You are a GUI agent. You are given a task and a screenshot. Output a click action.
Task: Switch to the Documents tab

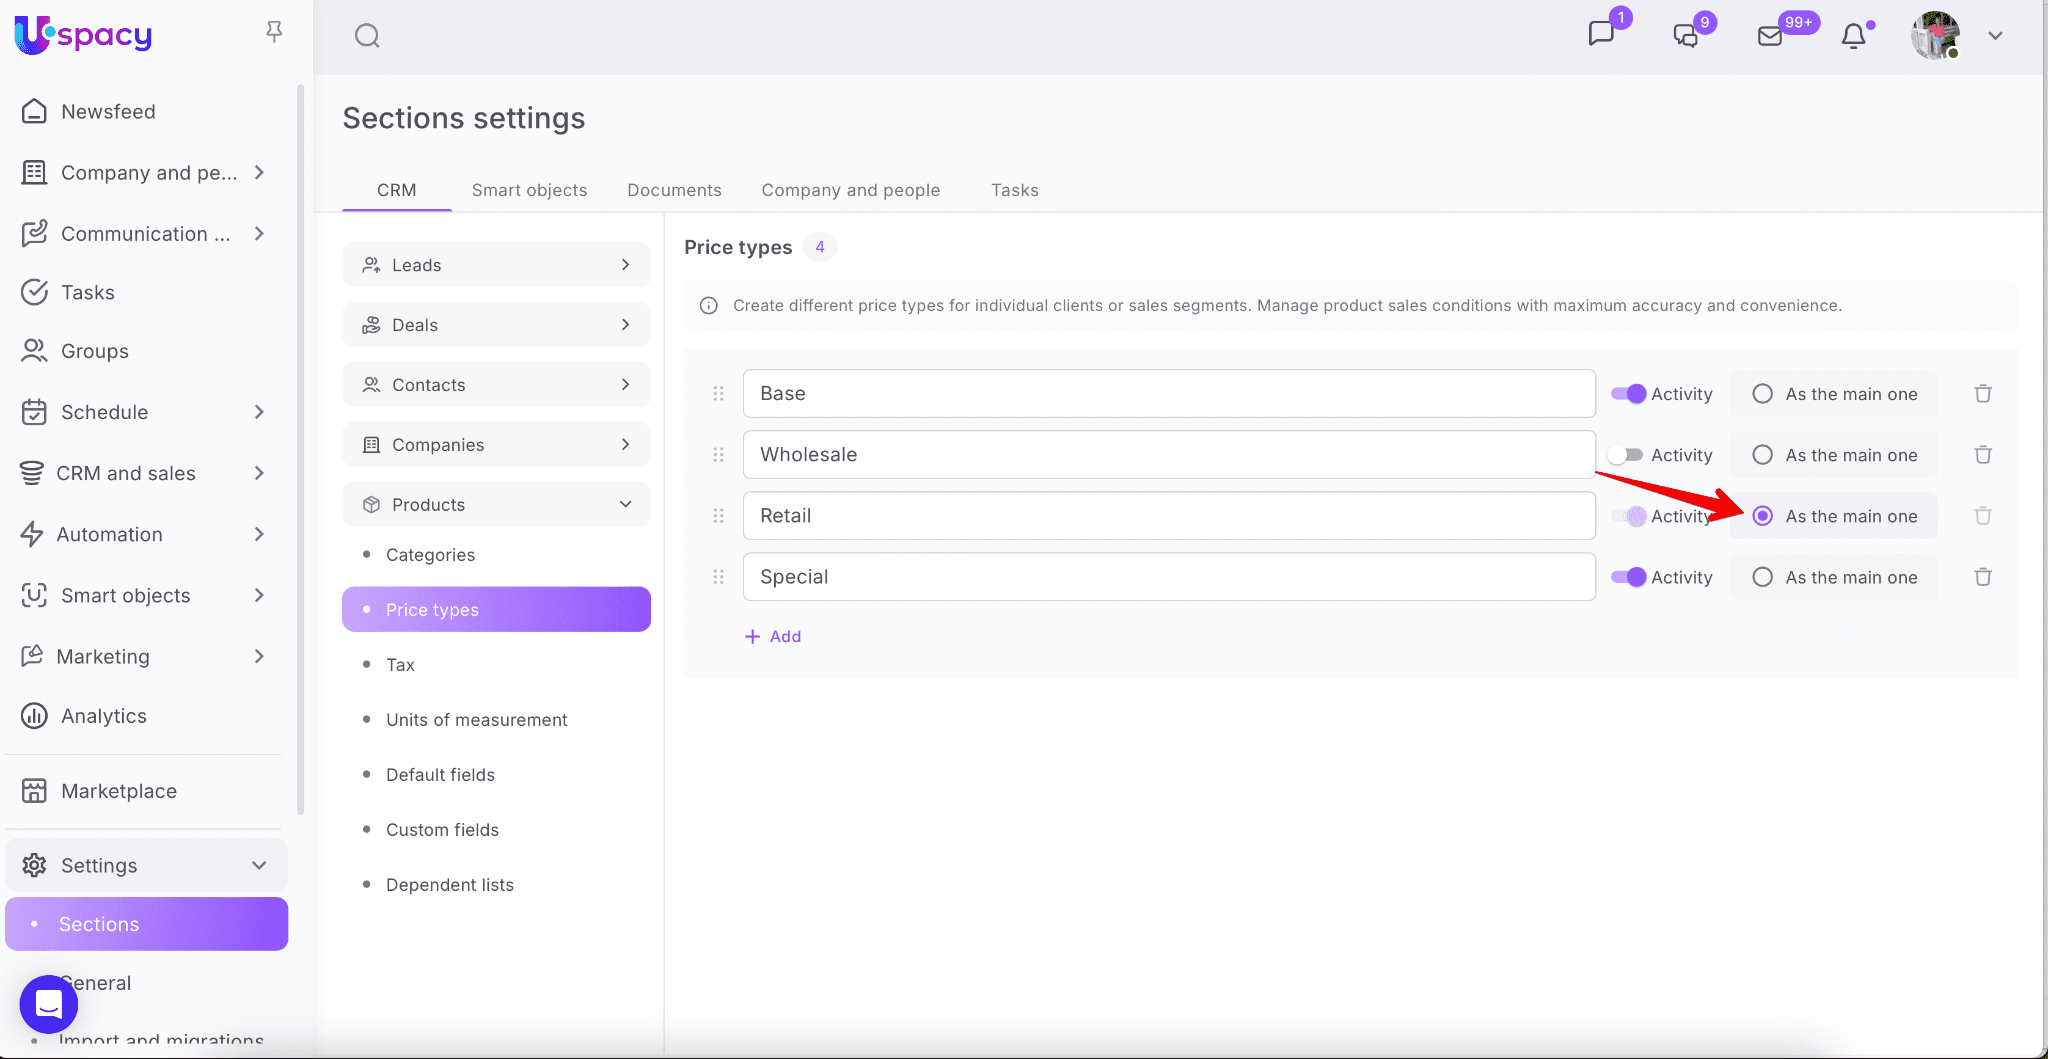pos(674,190)
